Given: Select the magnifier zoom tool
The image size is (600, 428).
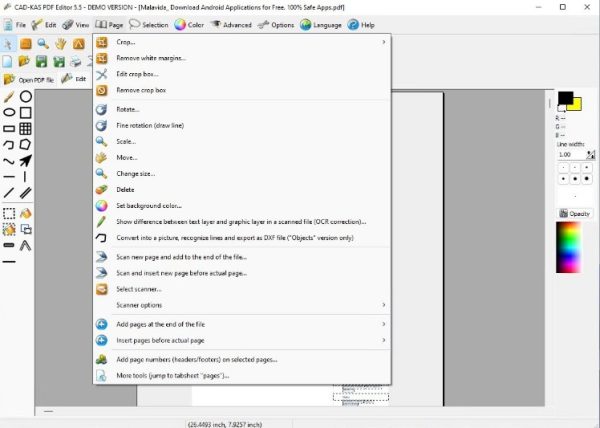Looking at the screenshot, I should click(x=43, y=44).
